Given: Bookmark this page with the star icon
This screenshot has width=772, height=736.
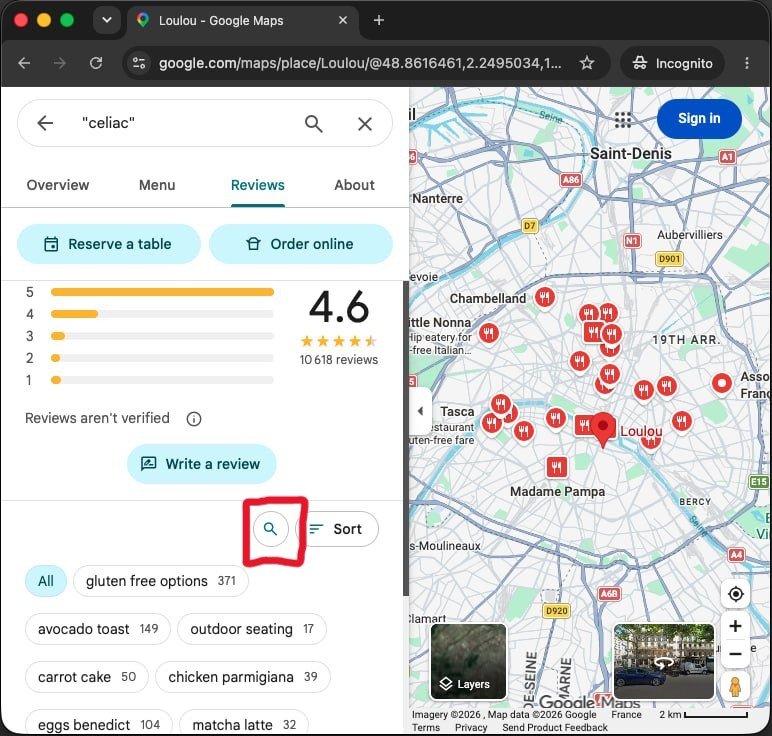Looking at the screenshot, I should click(586, 63).
